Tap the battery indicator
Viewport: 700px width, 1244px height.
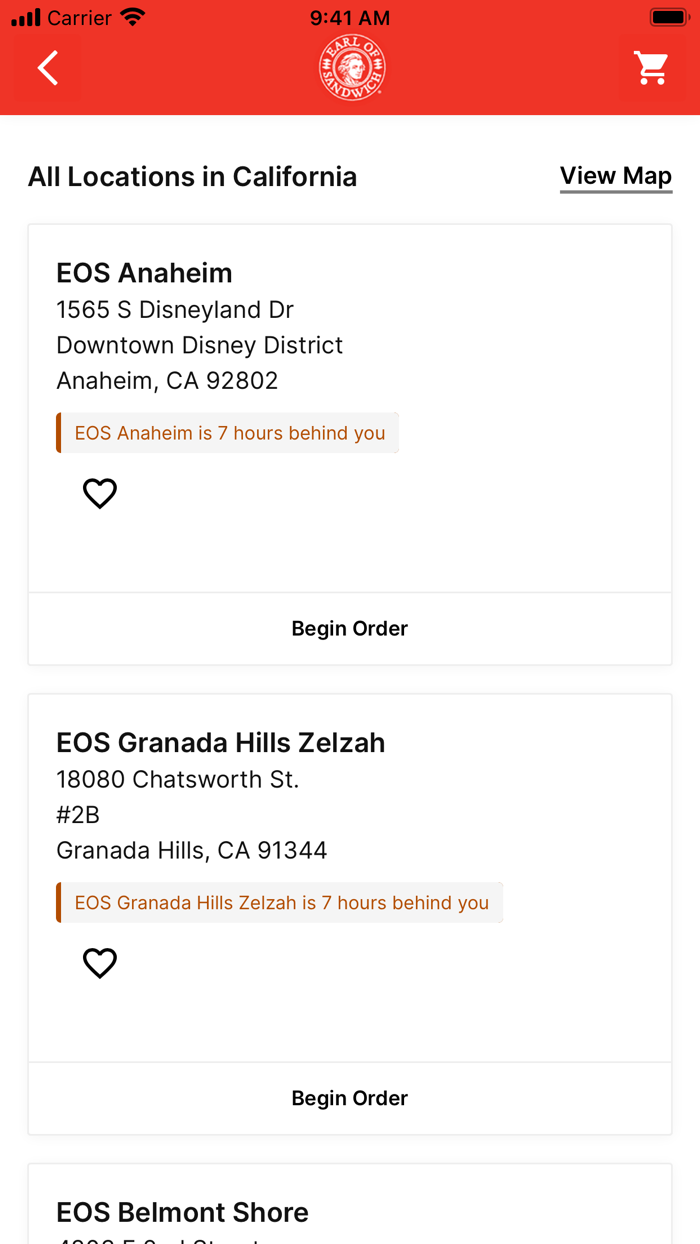point(669,16)
